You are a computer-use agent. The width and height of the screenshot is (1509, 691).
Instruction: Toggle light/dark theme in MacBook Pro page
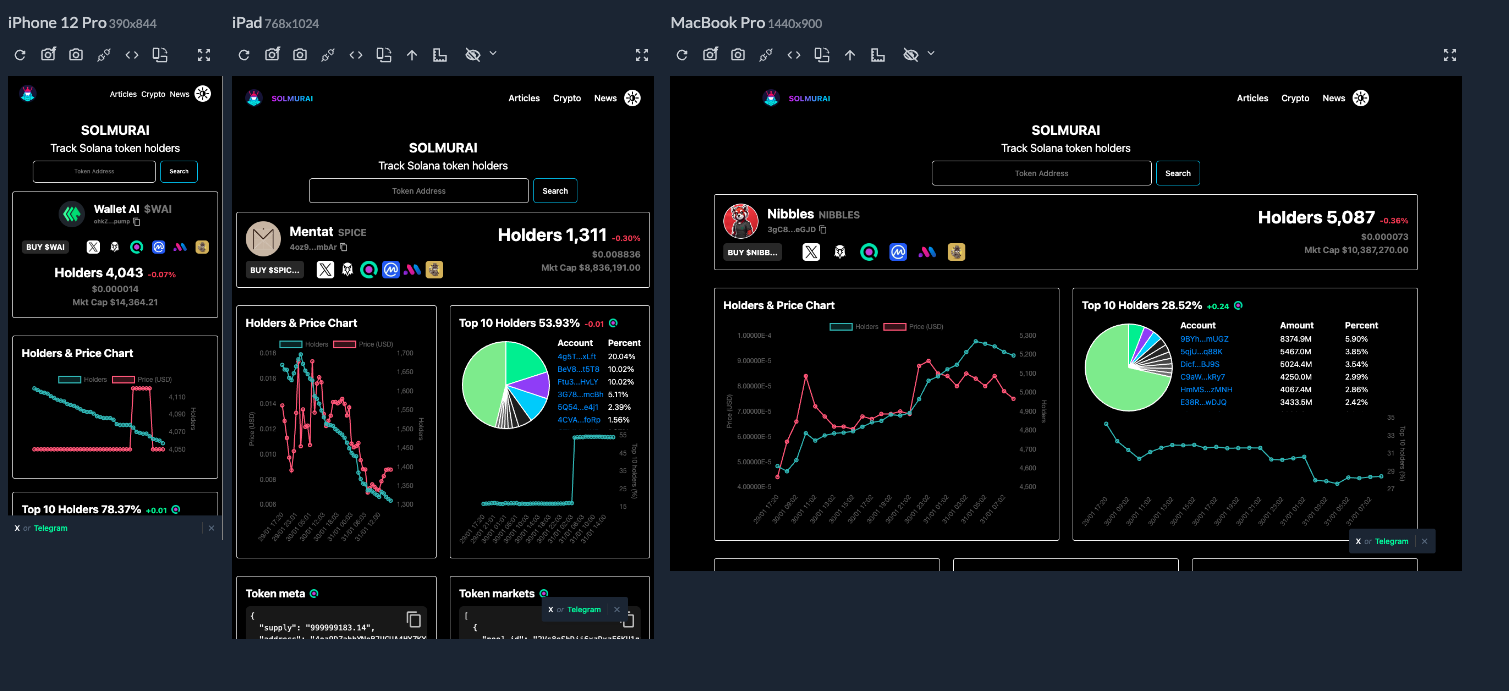[1360, 98]
